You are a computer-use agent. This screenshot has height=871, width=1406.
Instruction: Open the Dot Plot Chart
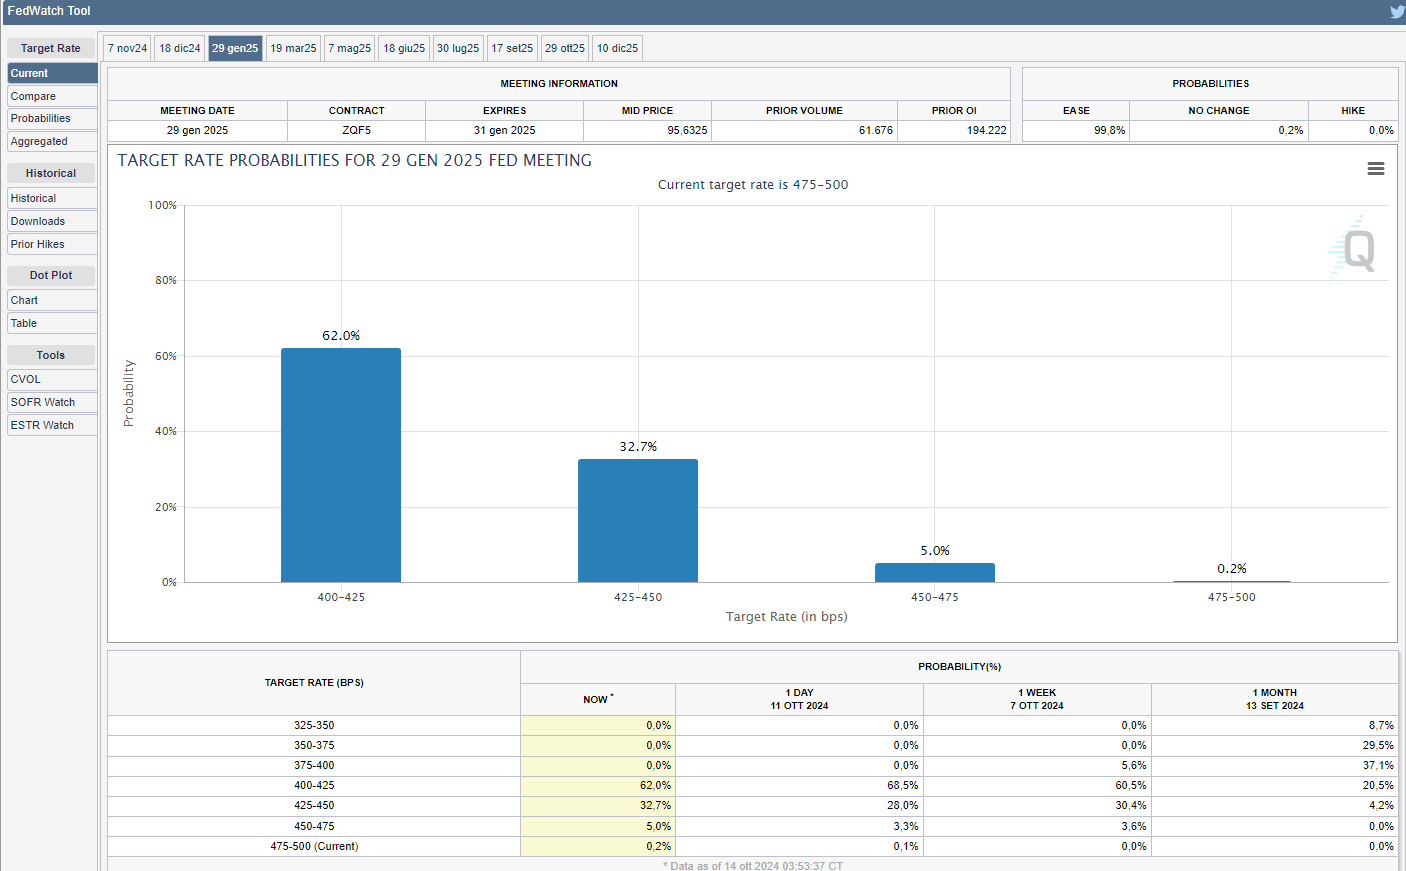pyautogui.click(x=52, y=300)
